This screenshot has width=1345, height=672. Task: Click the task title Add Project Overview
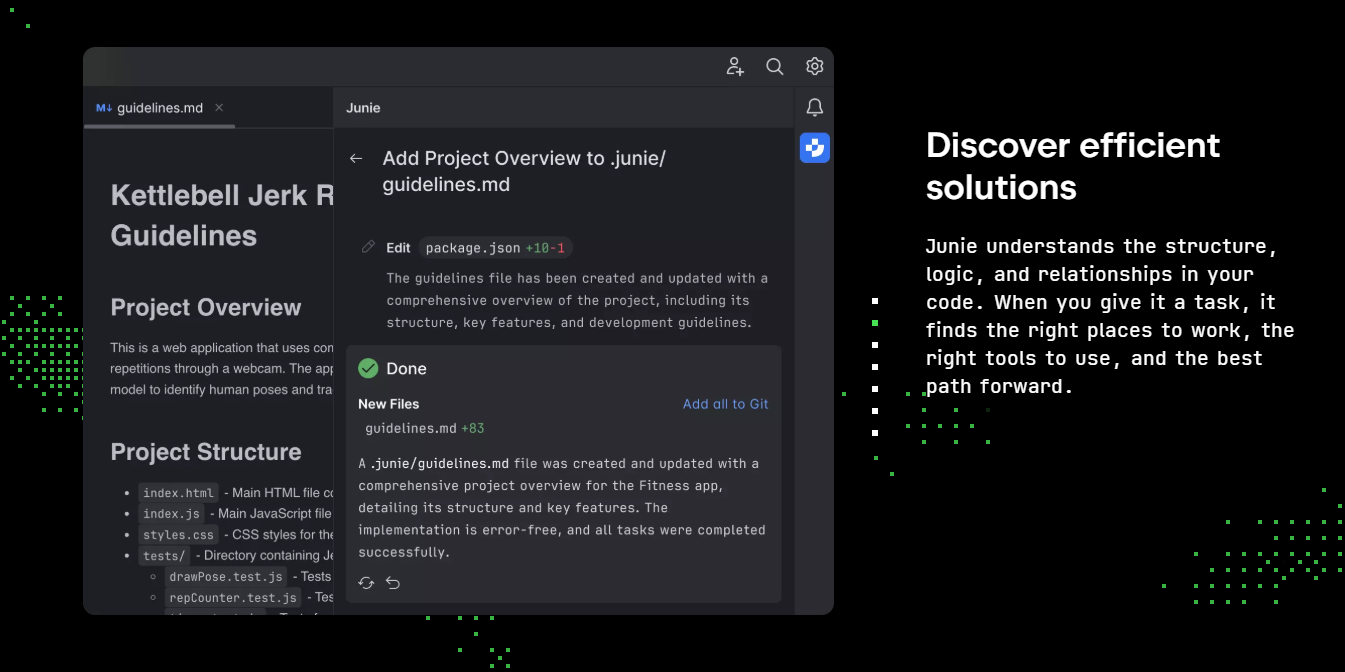pos(524,171)
